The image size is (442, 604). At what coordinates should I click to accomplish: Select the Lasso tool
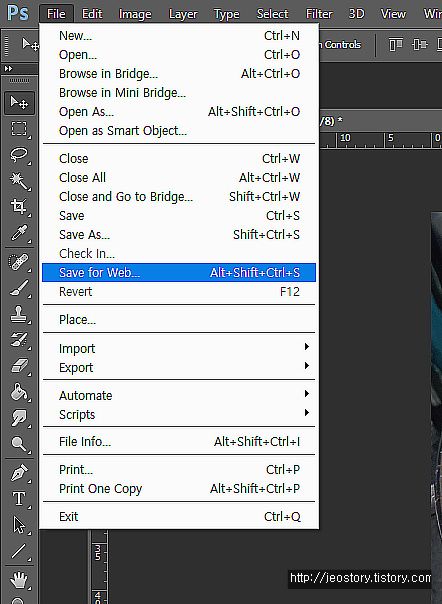point(19,155)
